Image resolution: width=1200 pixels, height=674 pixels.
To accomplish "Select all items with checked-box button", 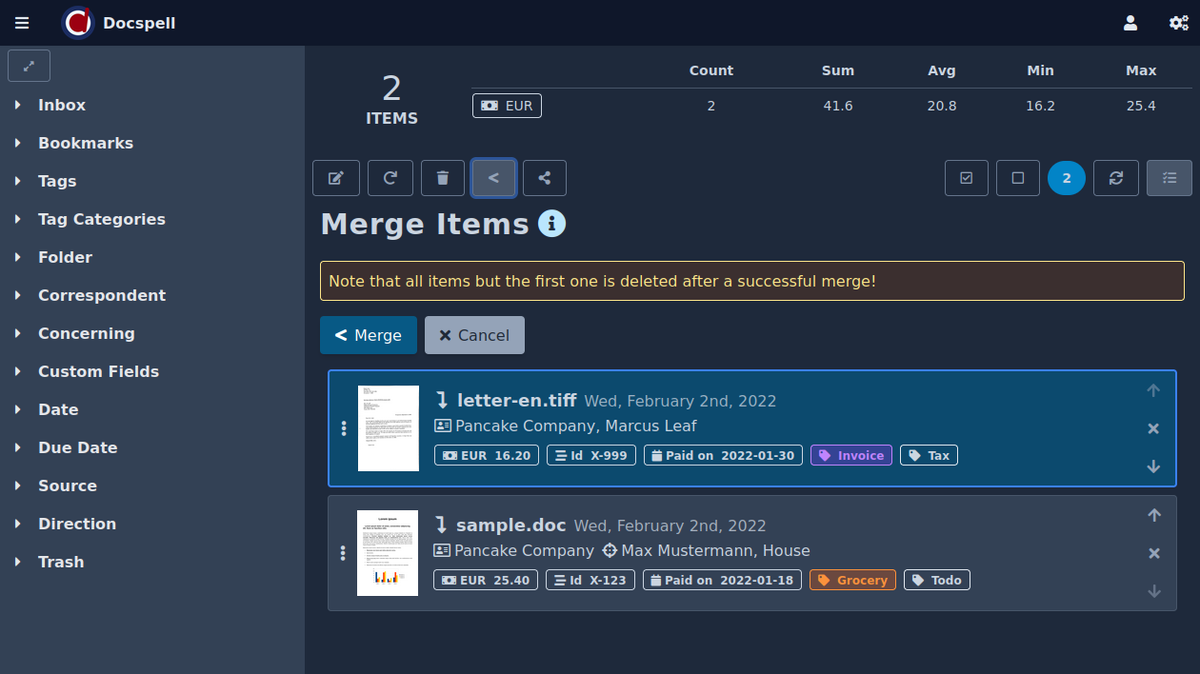I will pyautogui.click(x=966, y=178).
